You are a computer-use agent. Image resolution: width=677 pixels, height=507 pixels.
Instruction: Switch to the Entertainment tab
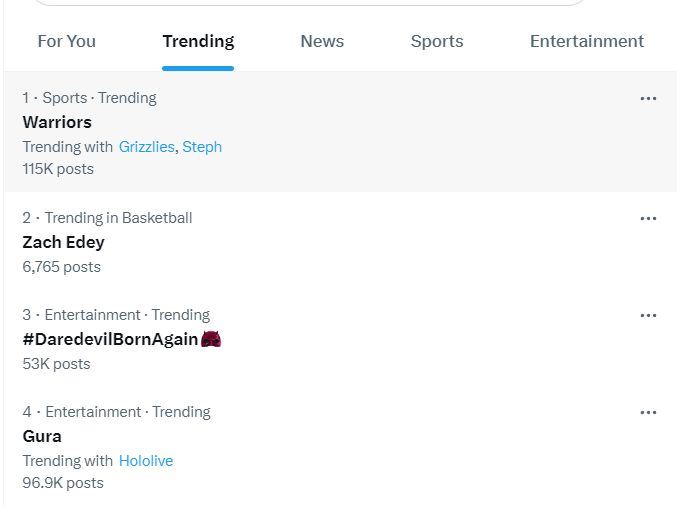click(x=587, y=41)
